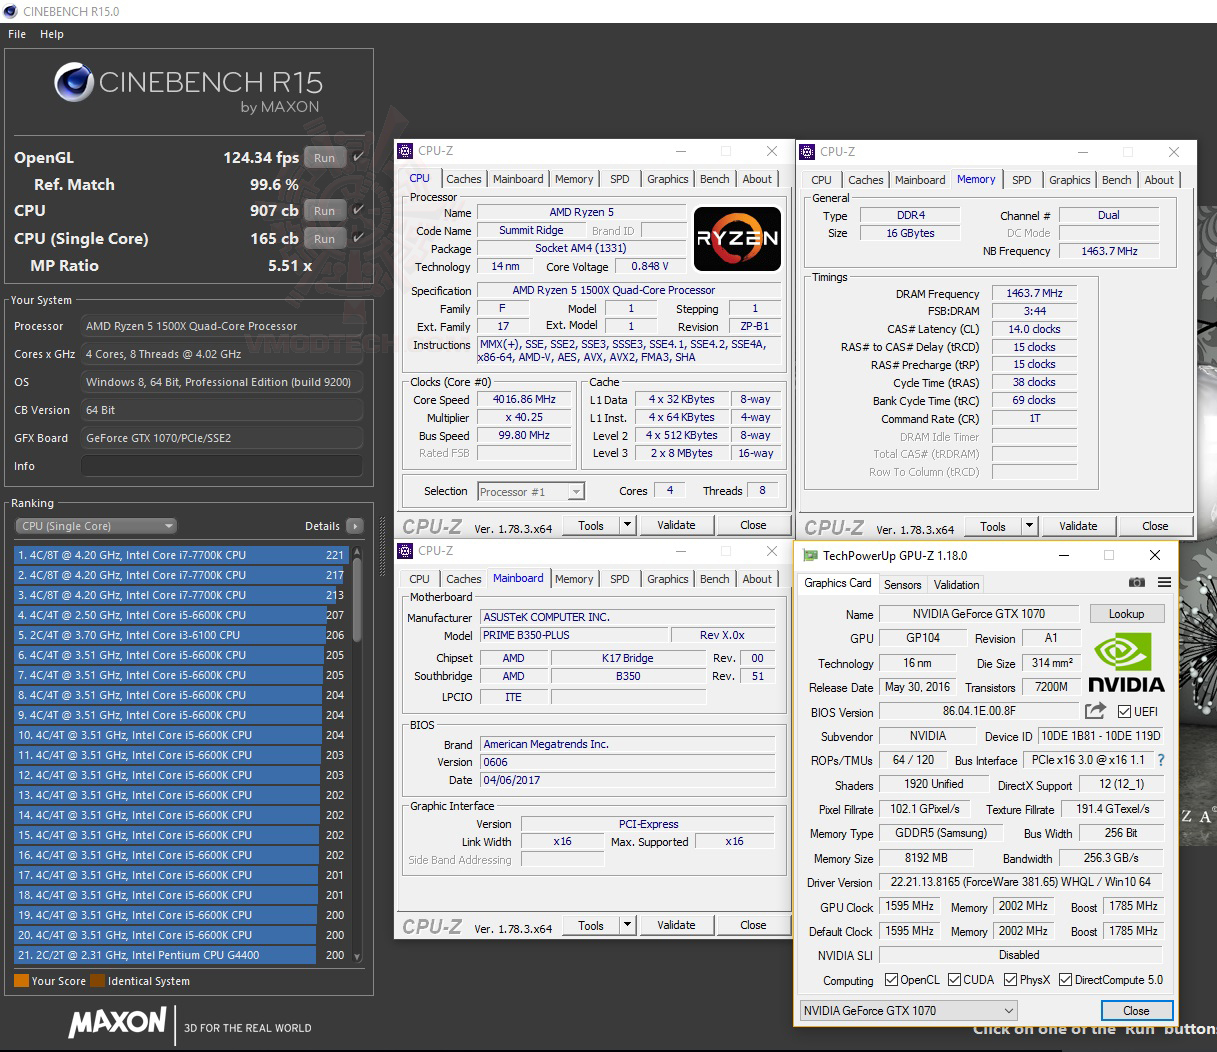Image resolution: width=1217 pixels, height=1052 pixels.
Task: Click the Bus Interface question mark icon
Action: 1161,760
